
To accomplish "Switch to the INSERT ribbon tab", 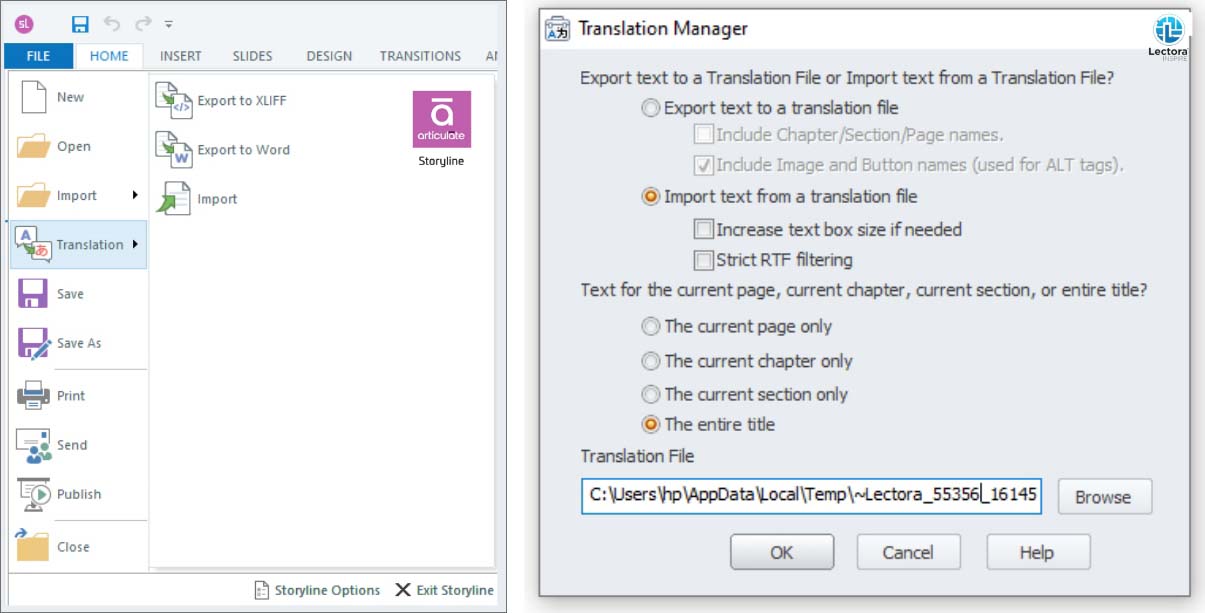I will (x=181, y=56).
